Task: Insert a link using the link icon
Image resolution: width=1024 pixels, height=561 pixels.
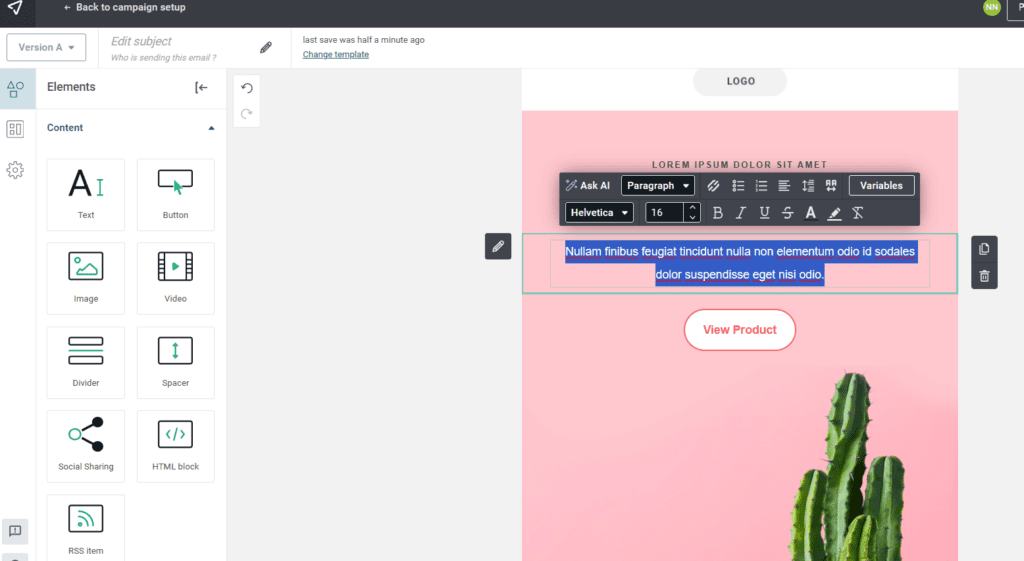Action: 713,186
